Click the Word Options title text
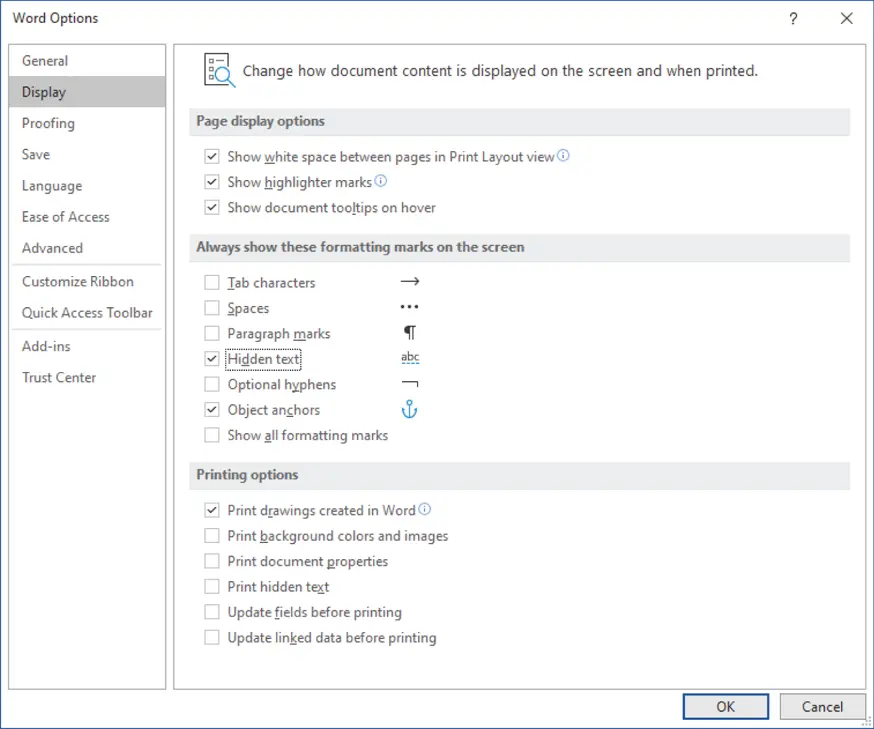Viewport: 874px width, 729px height. click(x=55, y=18)
